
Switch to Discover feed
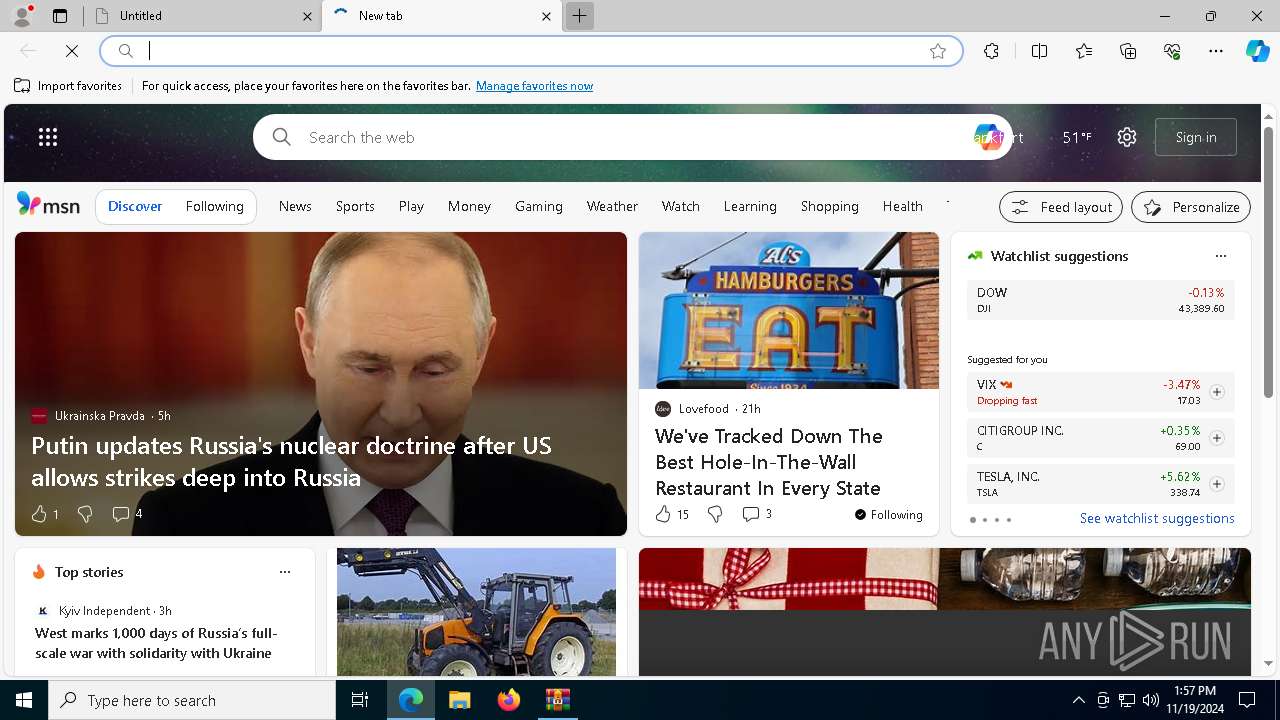[135, 206]
